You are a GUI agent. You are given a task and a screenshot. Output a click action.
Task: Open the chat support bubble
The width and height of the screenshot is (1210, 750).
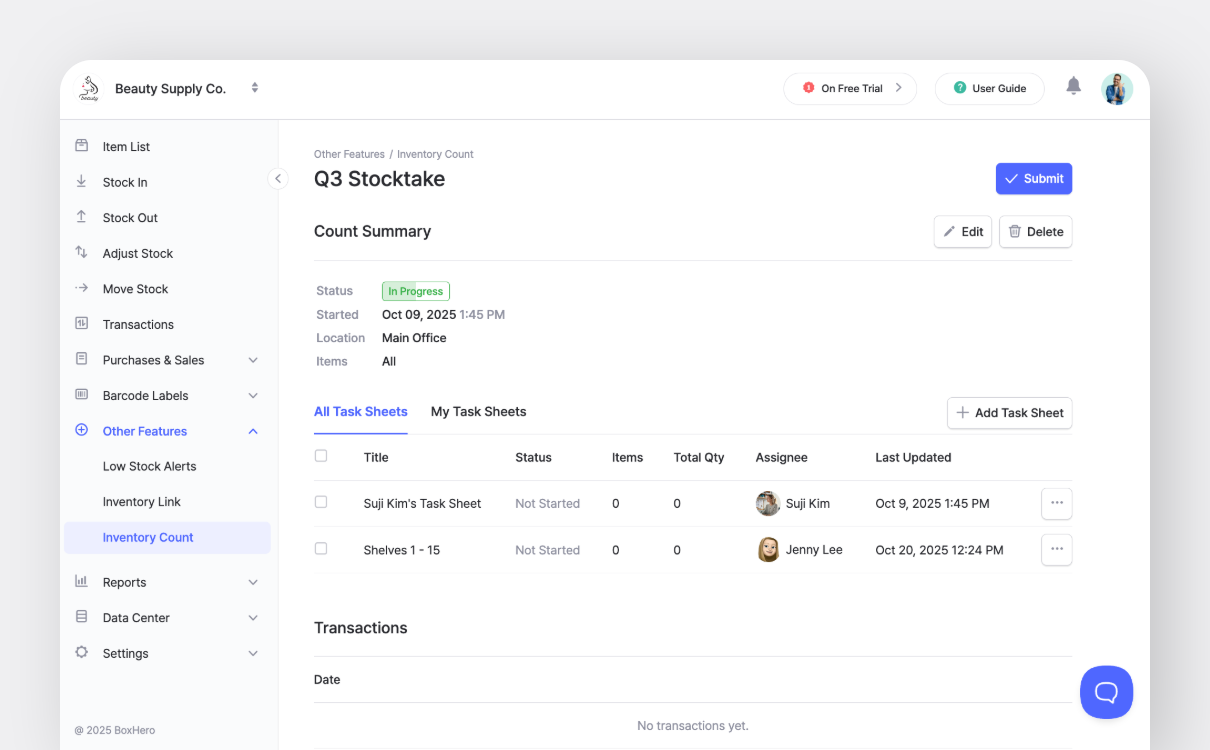coord(1106,692)
